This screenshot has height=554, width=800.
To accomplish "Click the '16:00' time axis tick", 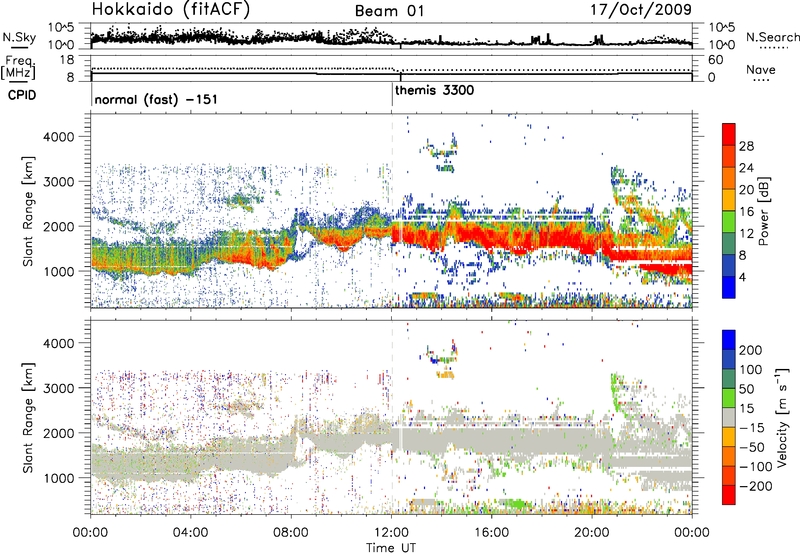I will [491, 533].
